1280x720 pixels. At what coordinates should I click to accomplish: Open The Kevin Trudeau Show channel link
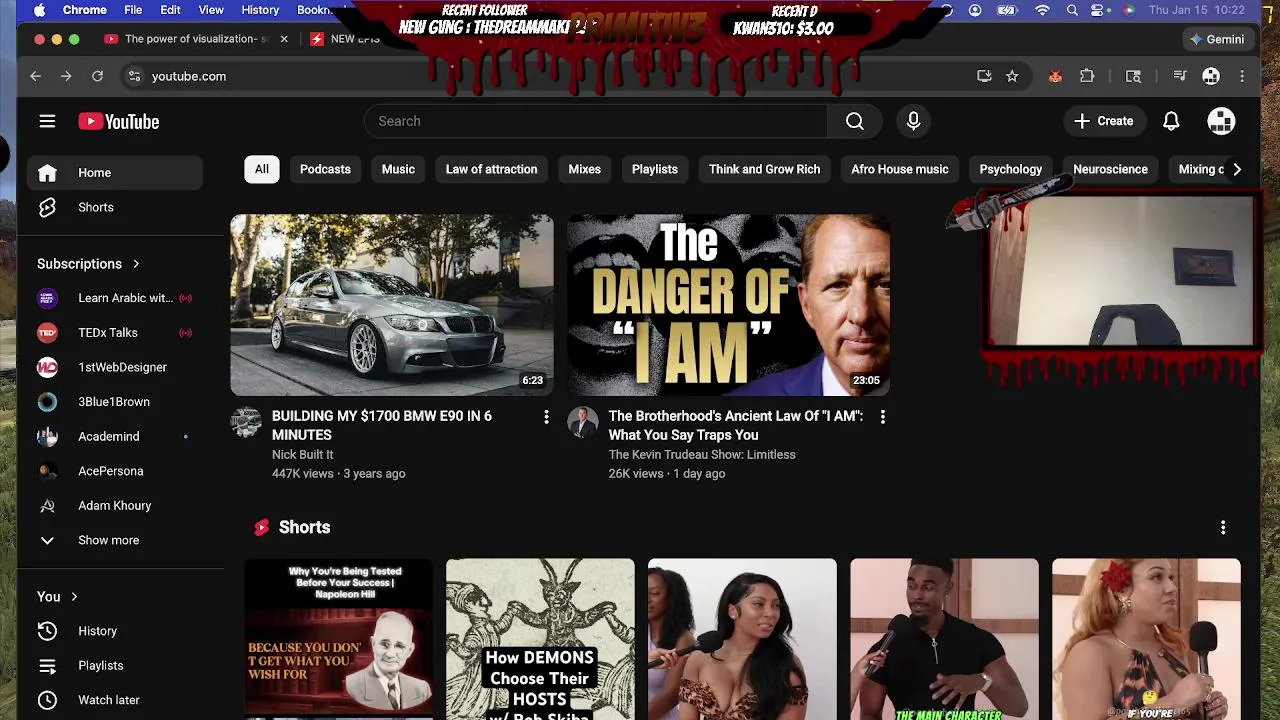702,454
